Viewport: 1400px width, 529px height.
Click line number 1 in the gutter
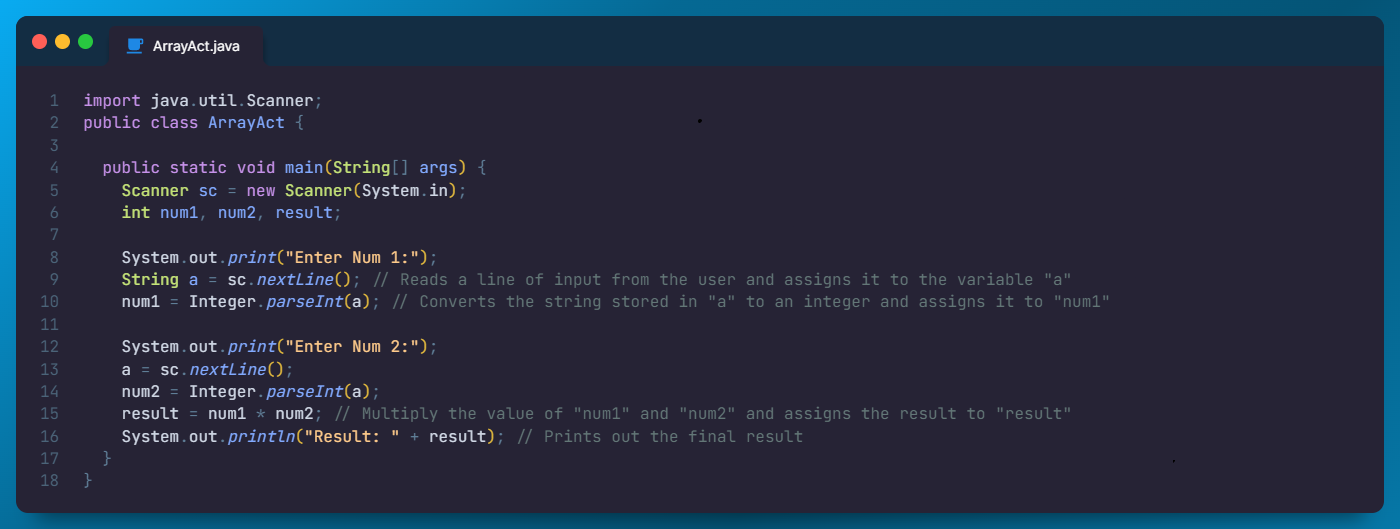tap(53, 100)
